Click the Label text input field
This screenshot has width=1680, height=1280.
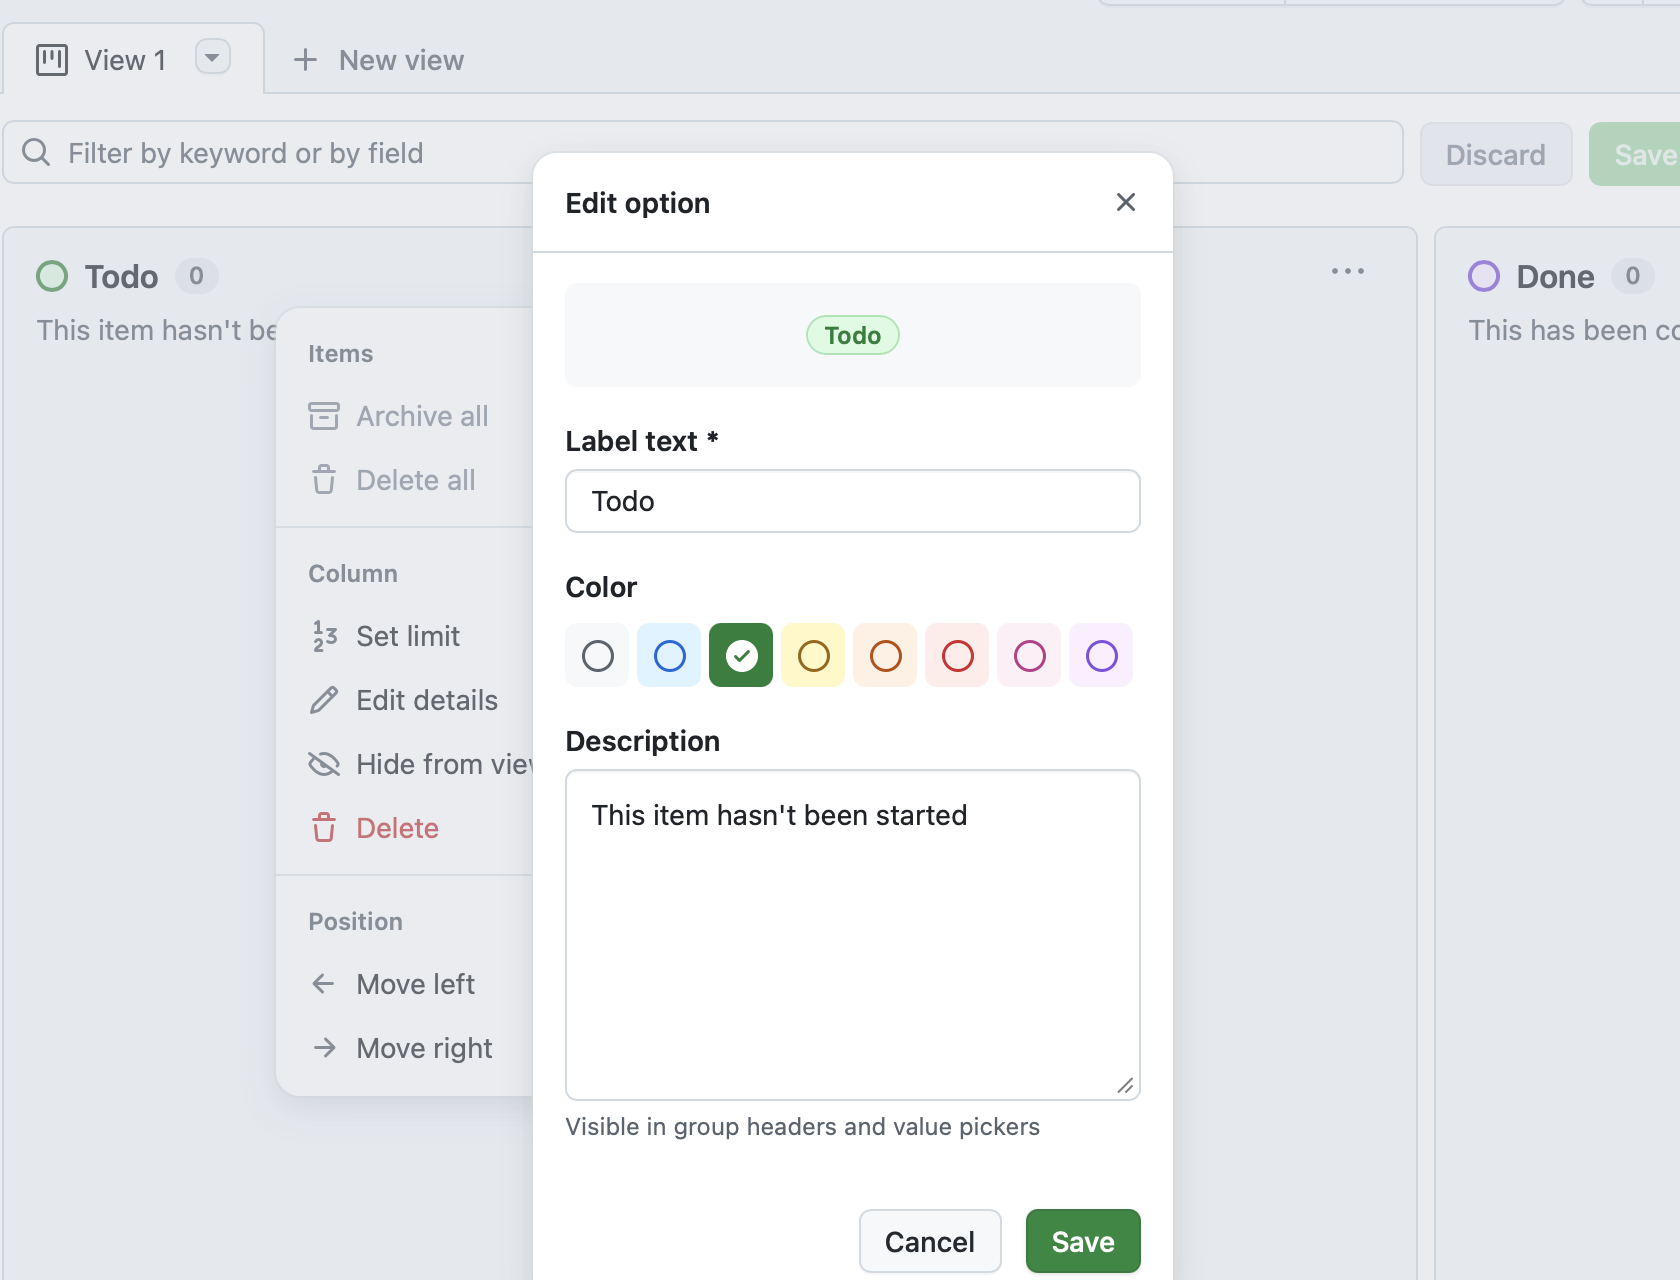click(852, 501)
